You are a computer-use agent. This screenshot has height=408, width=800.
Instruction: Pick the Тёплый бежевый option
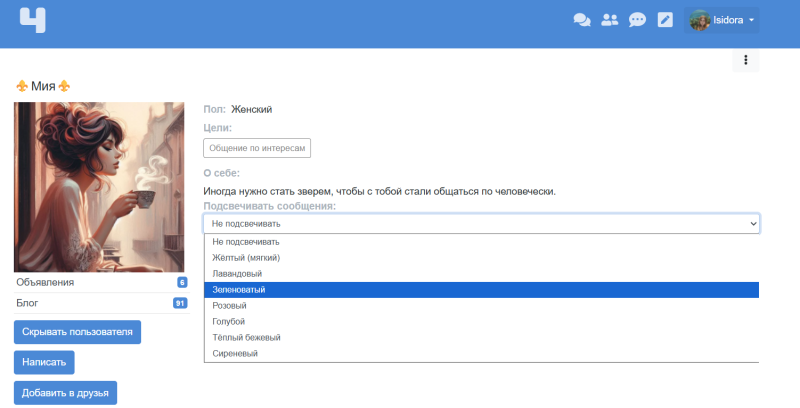(247, 338)
